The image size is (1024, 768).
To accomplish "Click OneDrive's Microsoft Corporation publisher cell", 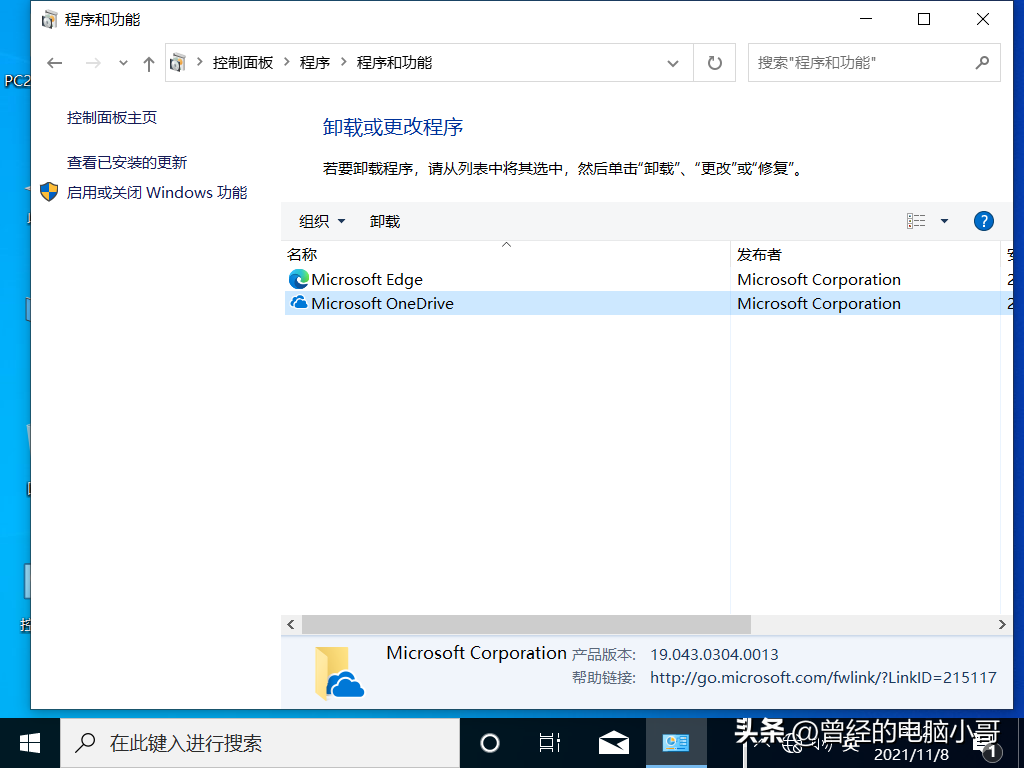I will tap(819, 304).
